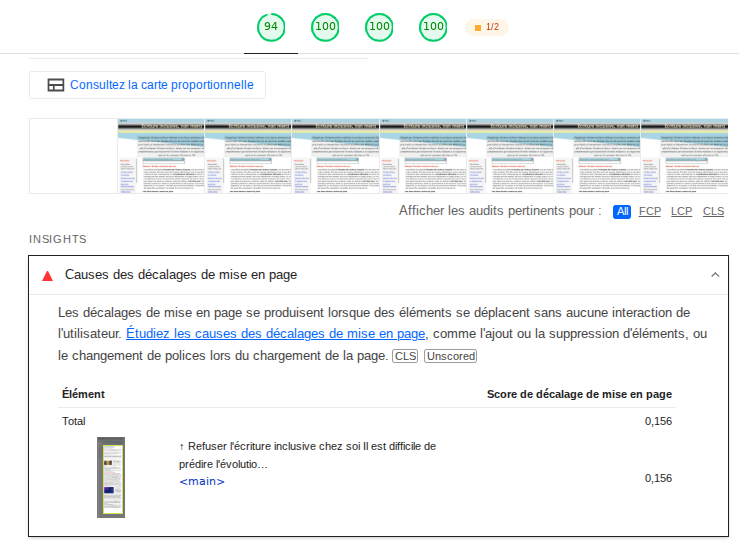739x545 pixels.
Task: Click the Élément column header
Action: [x=83, y=394]
